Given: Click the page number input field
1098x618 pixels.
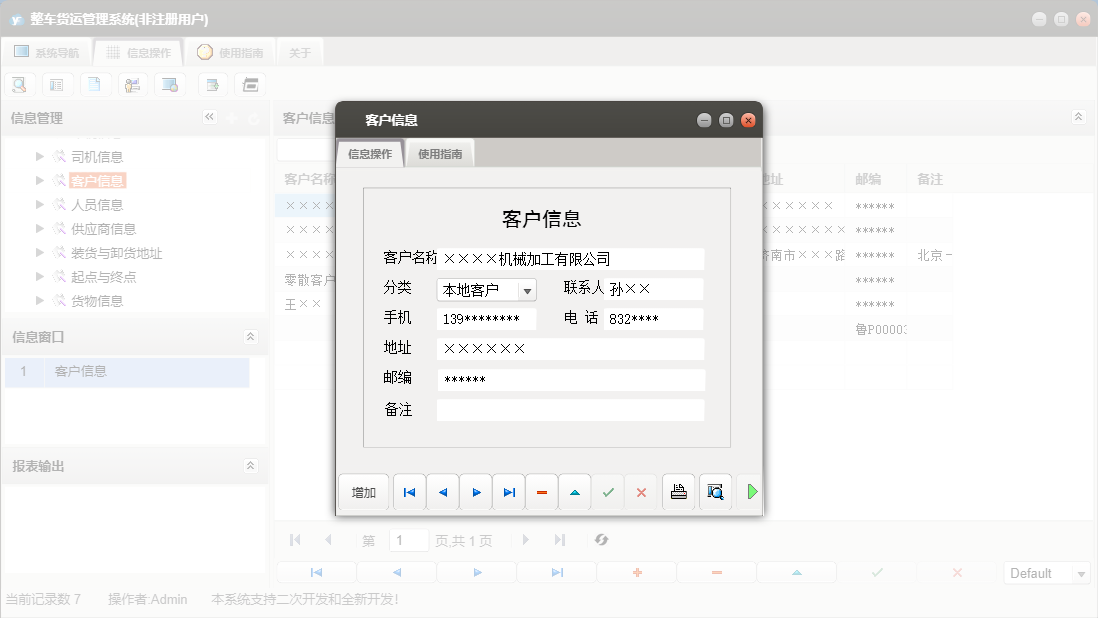Looking at the screenshot, I should click(408, 540).
